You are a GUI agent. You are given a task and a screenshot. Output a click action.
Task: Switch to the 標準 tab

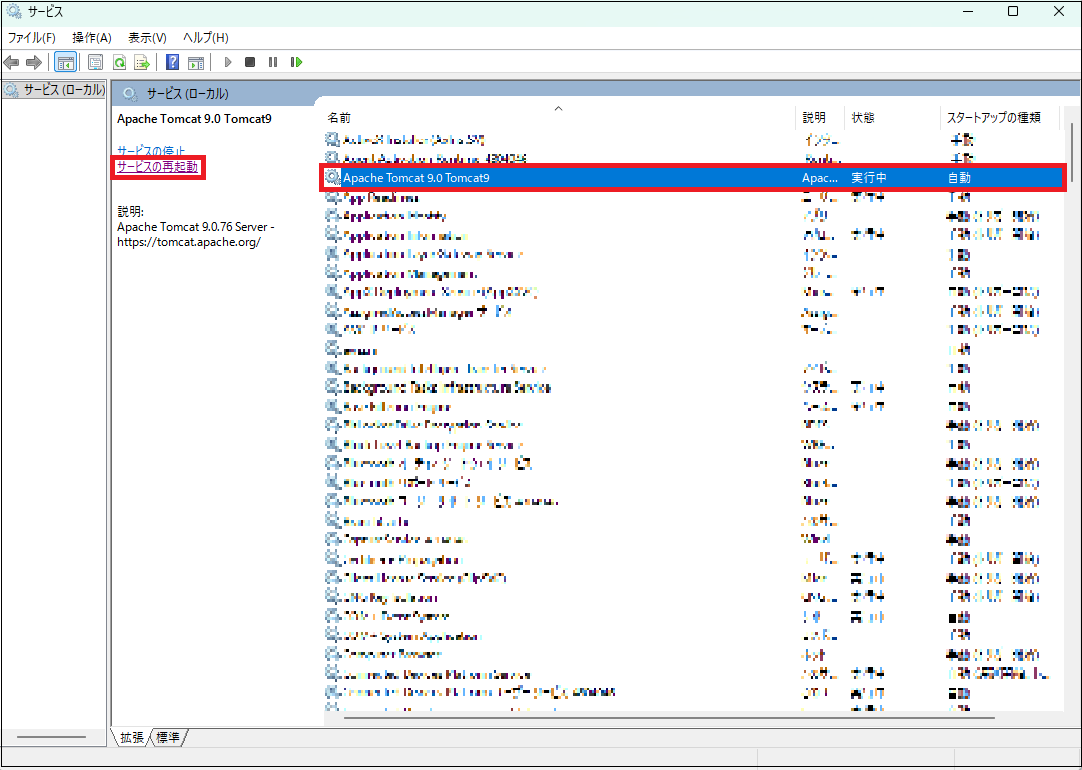point(168,738)
